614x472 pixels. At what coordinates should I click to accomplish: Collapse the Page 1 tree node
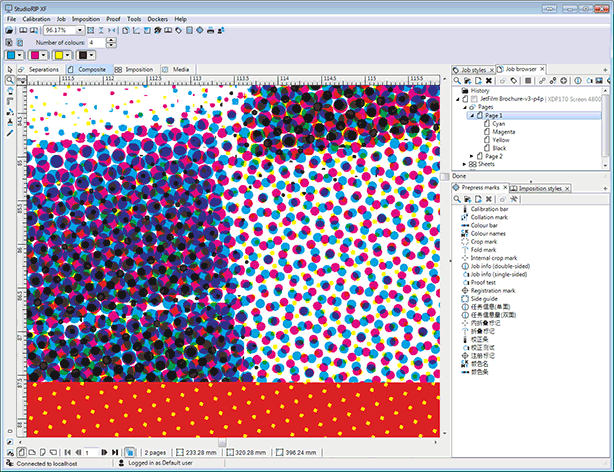tap(472, 116)
